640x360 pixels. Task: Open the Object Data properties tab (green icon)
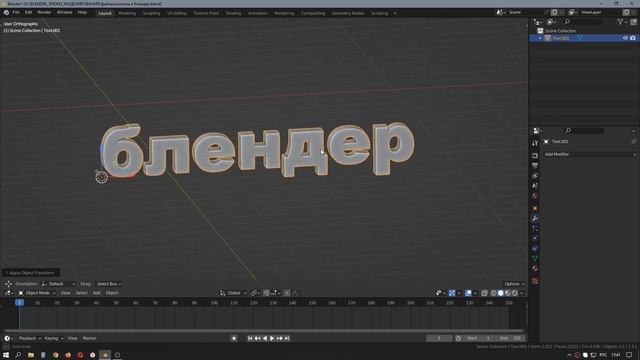(x=535, y=258)
